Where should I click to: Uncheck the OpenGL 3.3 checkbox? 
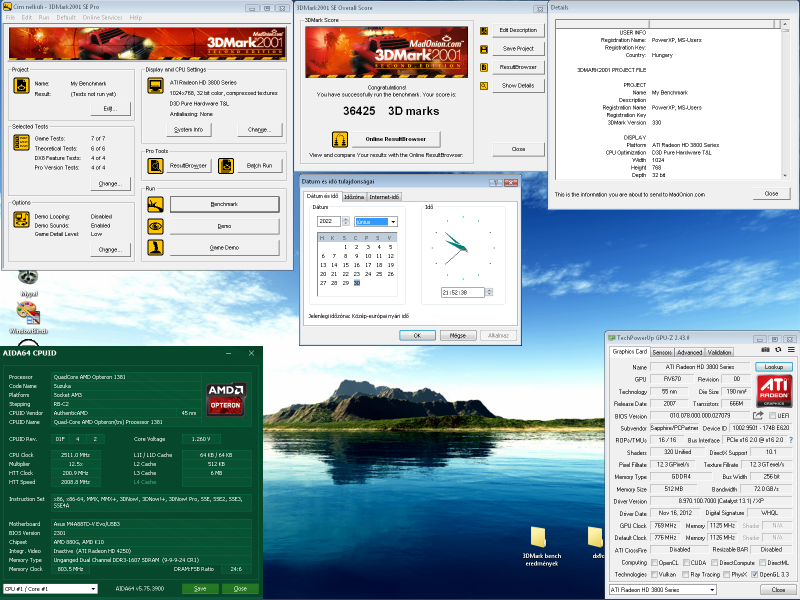tap(755, 574)
